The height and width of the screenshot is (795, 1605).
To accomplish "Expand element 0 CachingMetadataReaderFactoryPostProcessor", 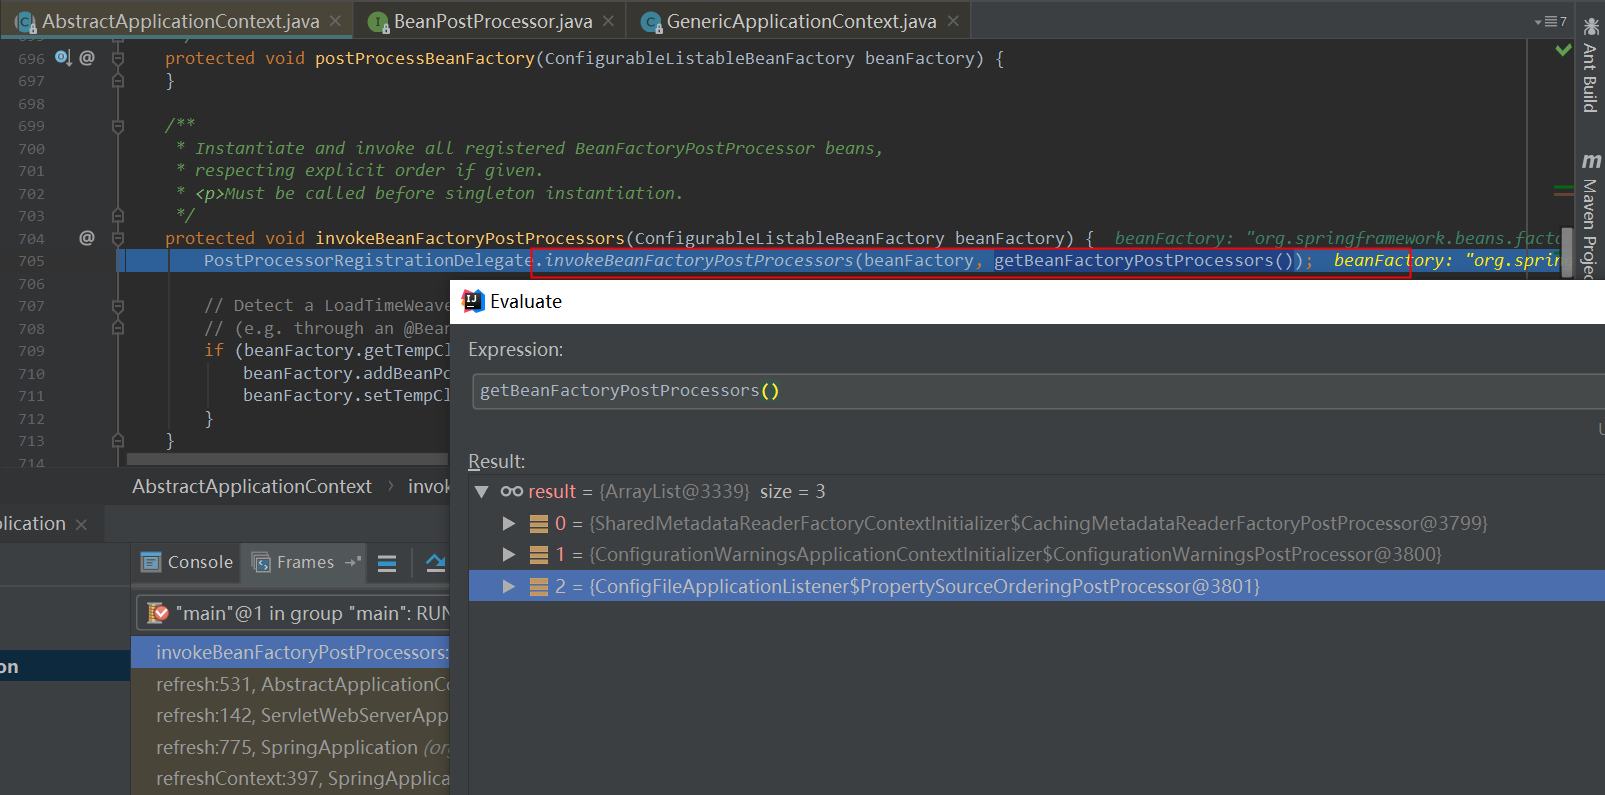I will pos(509,523).
